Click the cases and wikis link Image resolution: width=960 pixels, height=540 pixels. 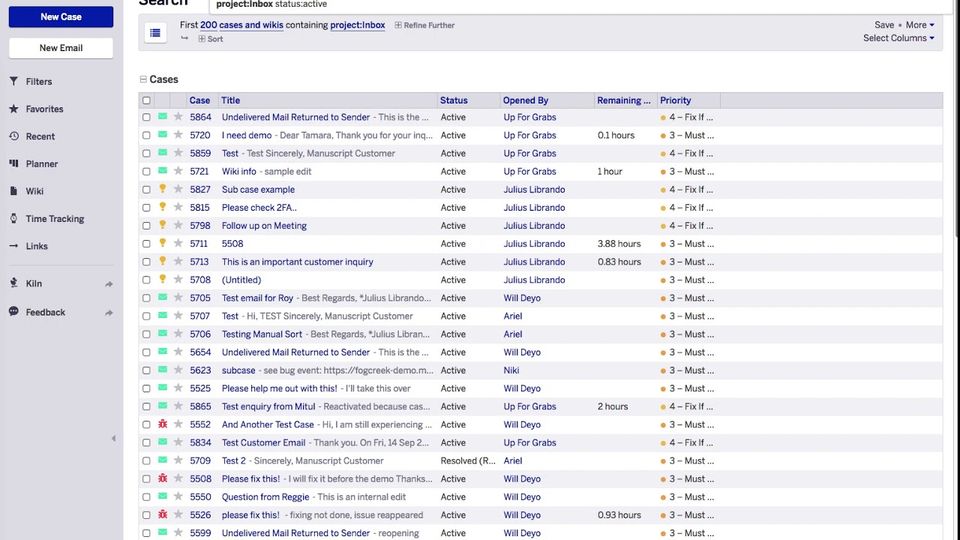pos(251,25)
